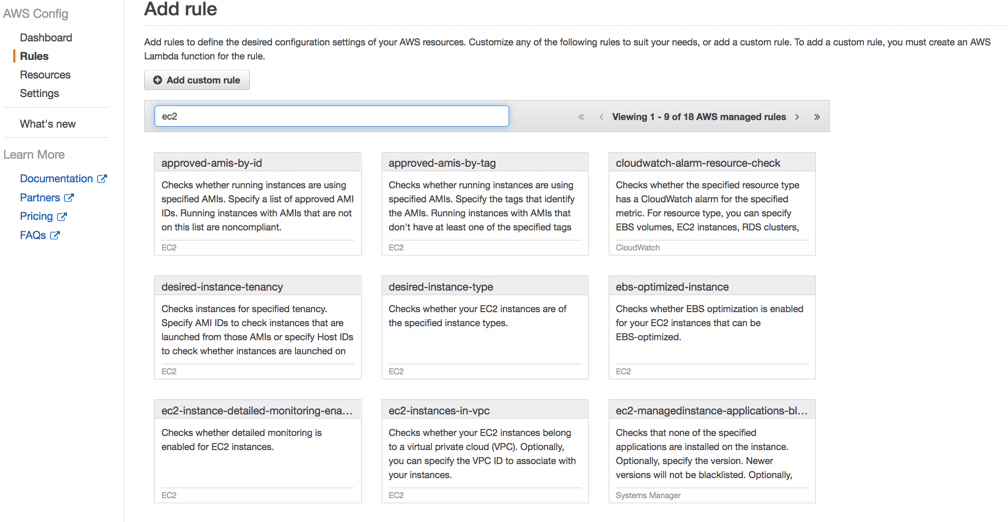Open Settings in the sidebar

click(39, 93)
